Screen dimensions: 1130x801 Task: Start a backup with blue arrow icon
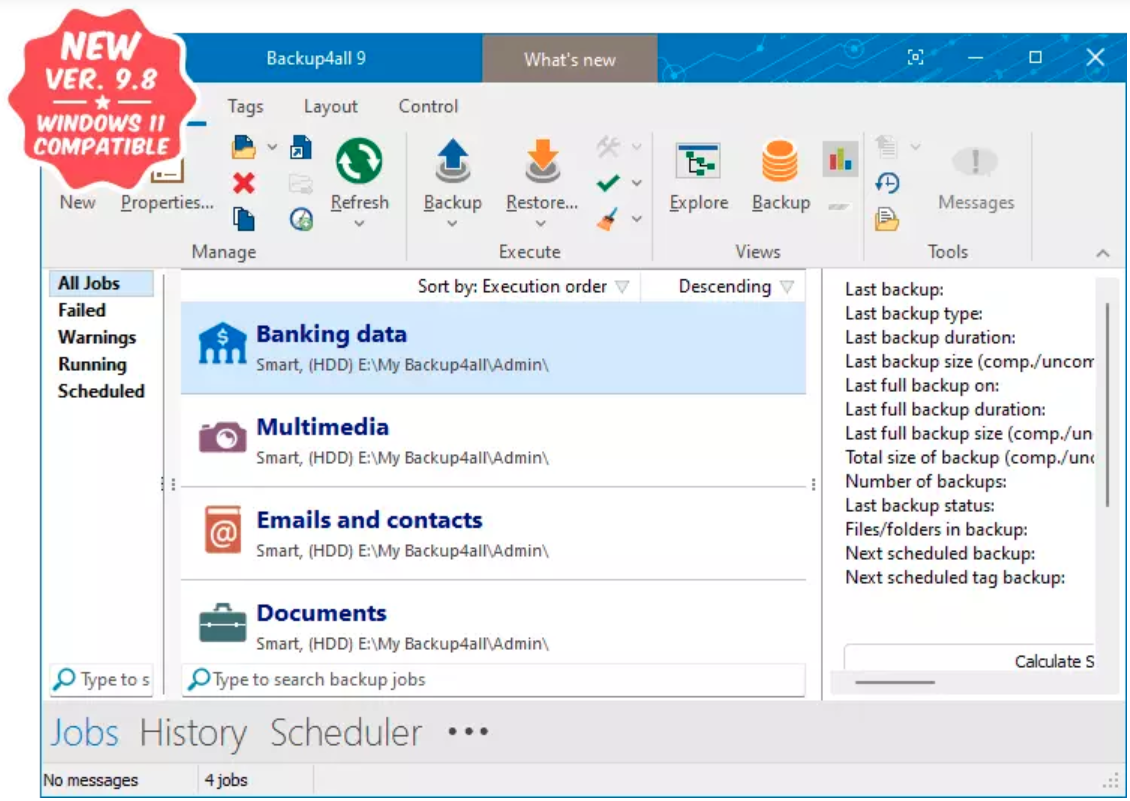pos(453,161)
